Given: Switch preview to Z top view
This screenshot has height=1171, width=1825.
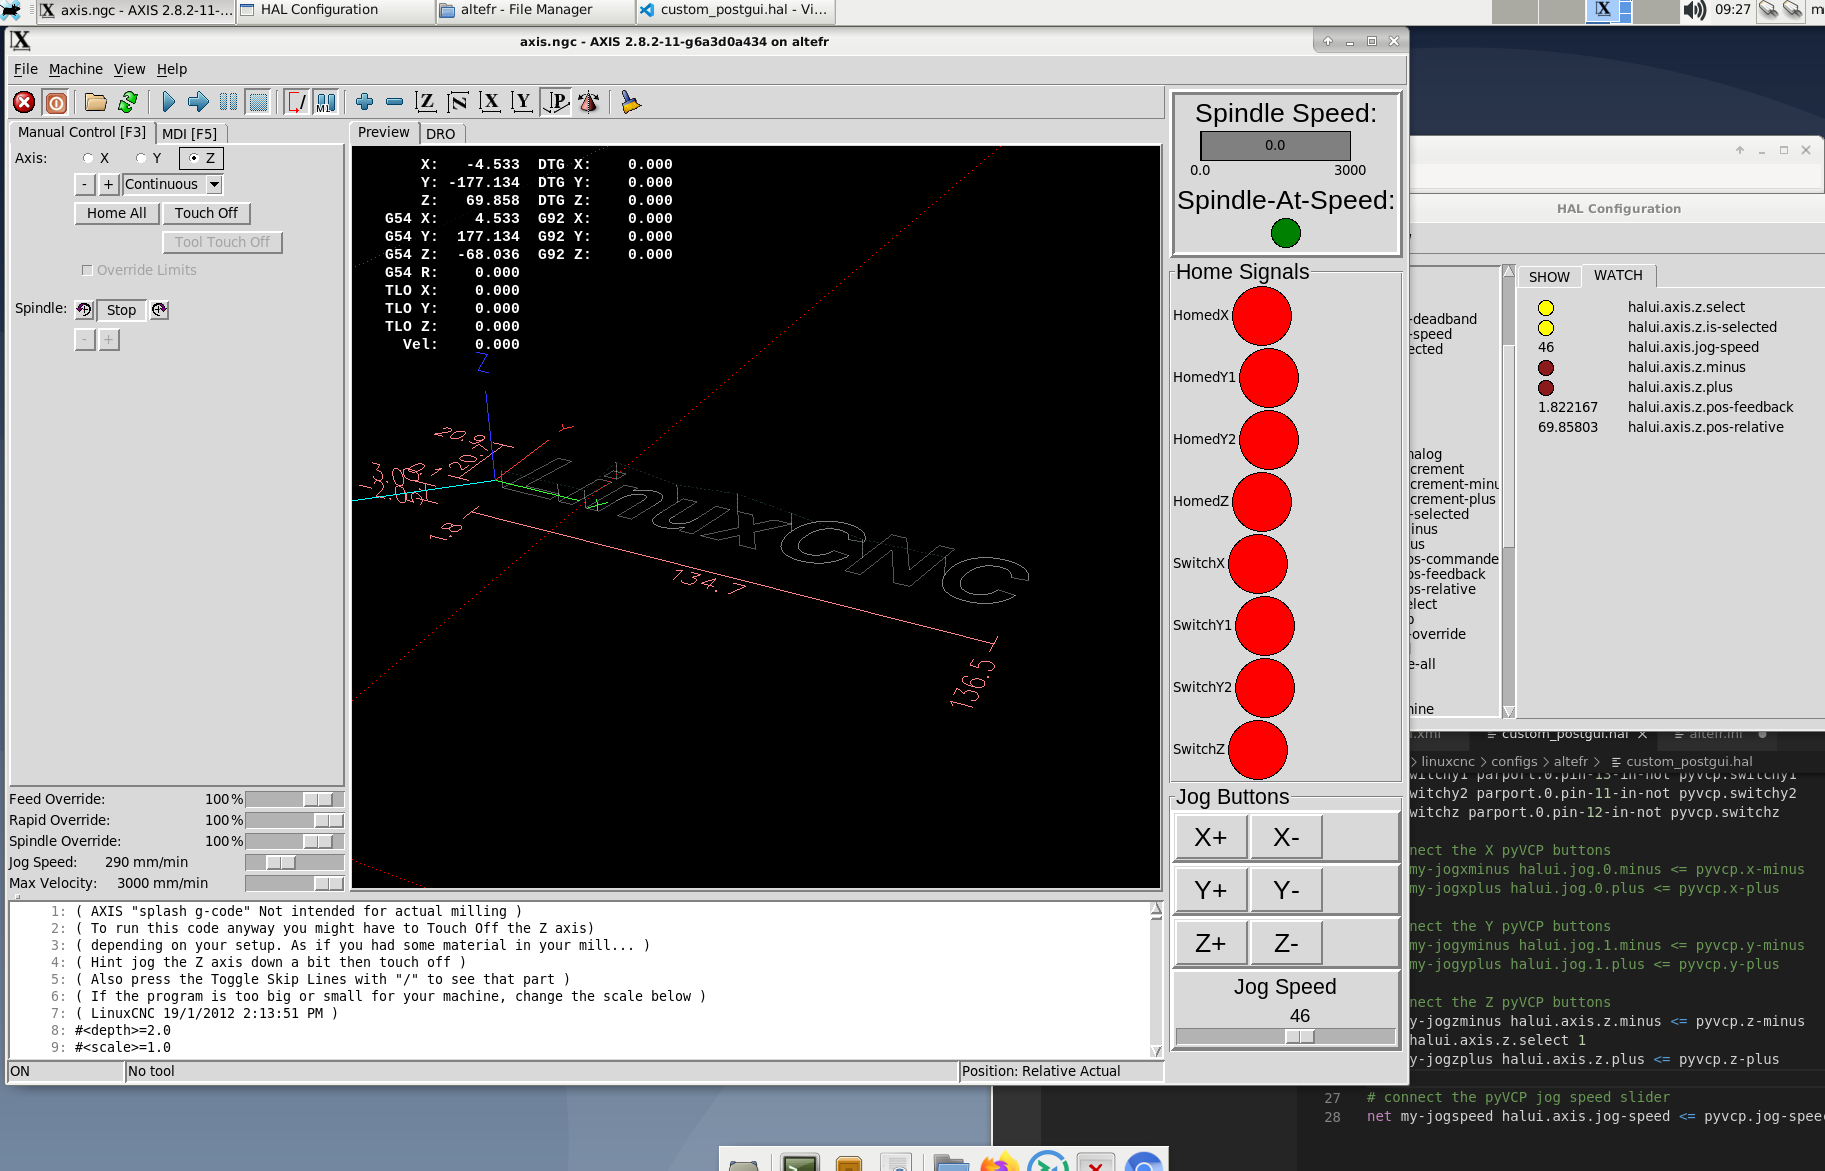Looking at the screenshot, I should pos(426,102).
